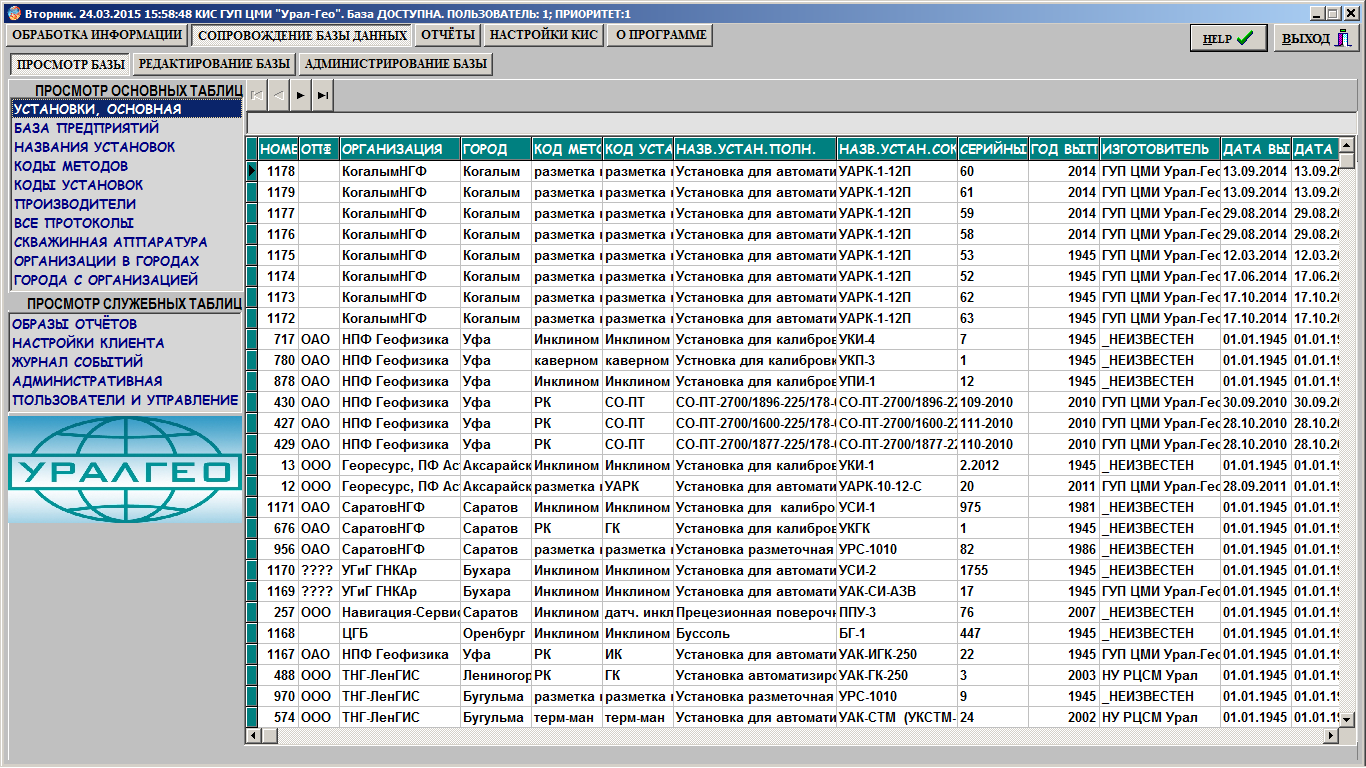1366x768 pixels.
Task: Click the УРАЛГЕО logo image
Action: pyautogui.click(x=125, y=470)
